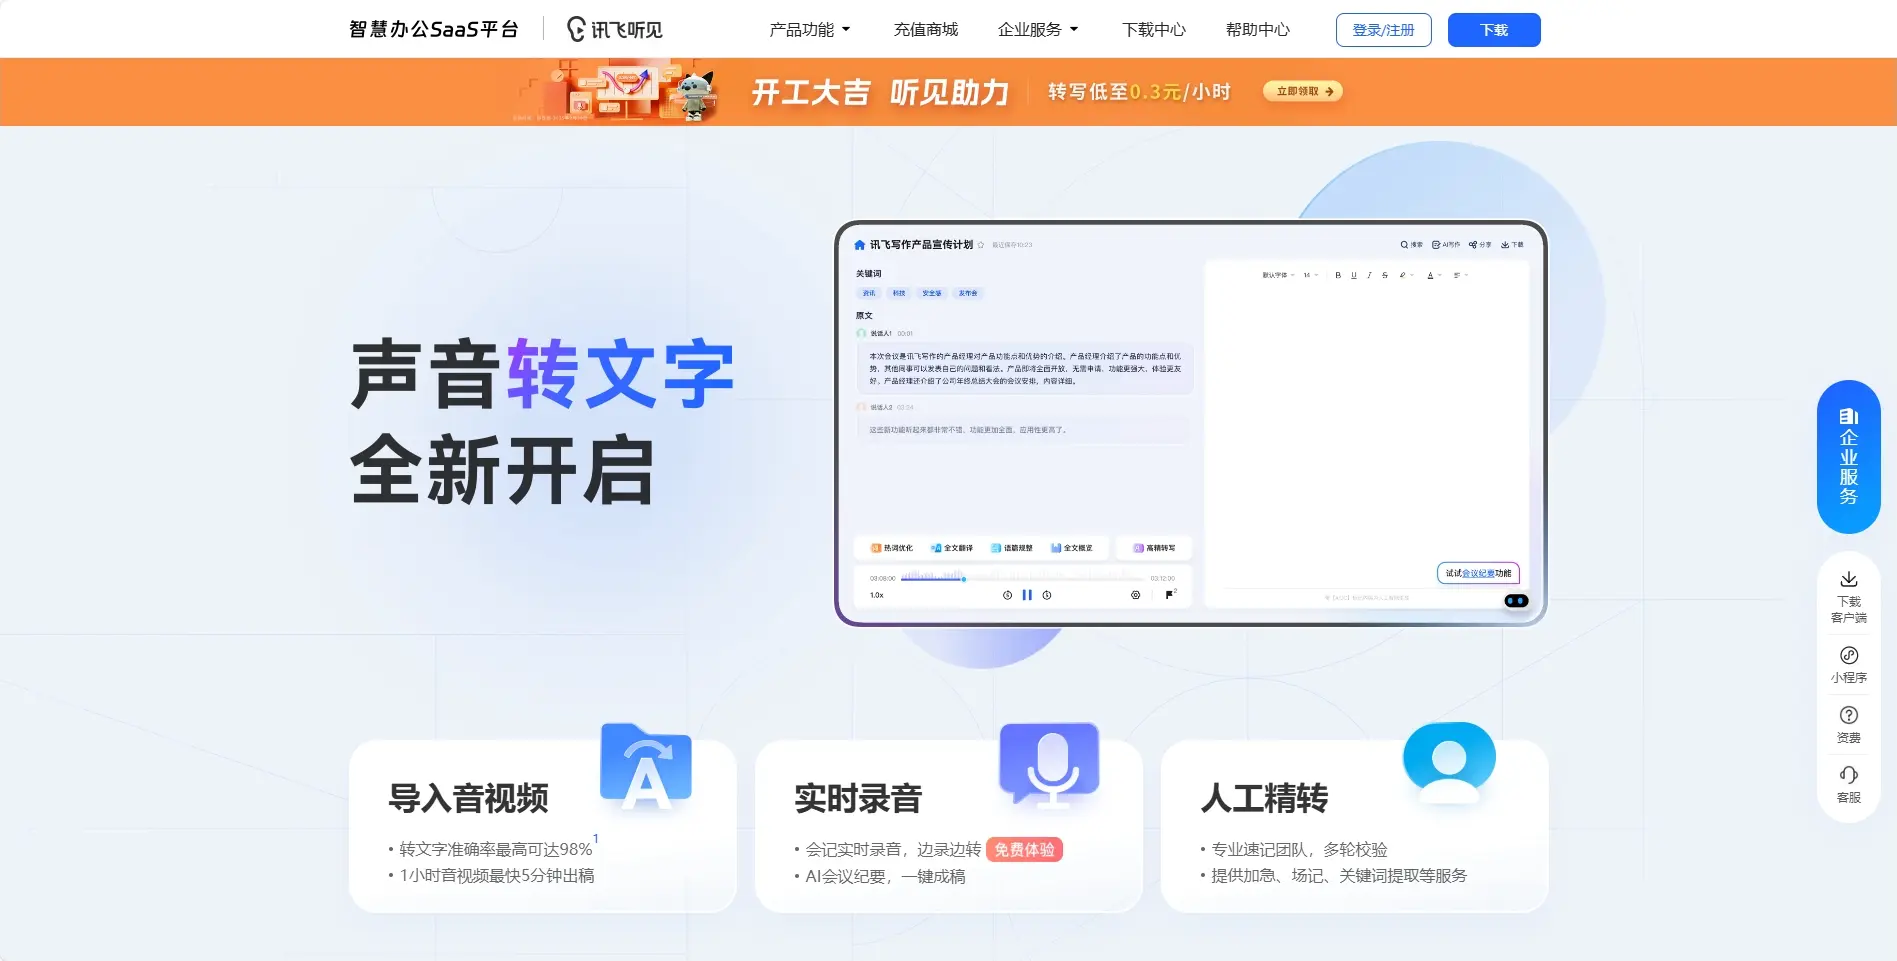The image size is (1897, 961).
Task: Claim the offer via 立即领取 button
Action: [1302, 91]
